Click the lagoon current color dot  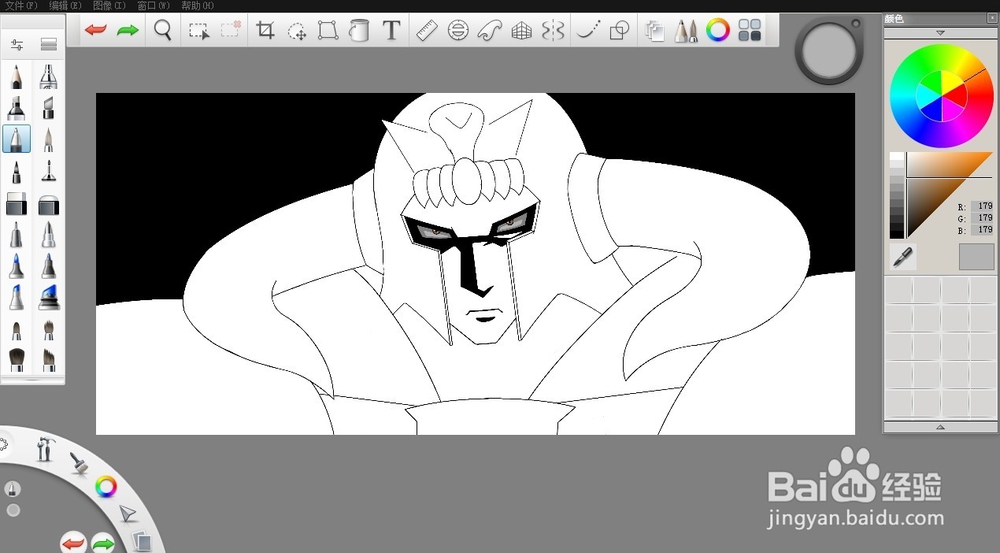(13, 510)
